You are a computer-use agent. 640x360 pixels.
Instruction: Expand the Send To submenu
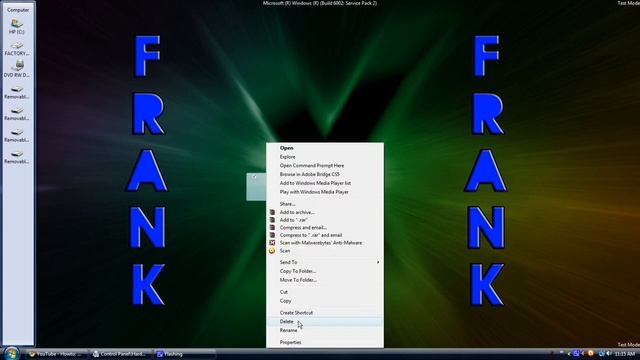tap(324, 262)
